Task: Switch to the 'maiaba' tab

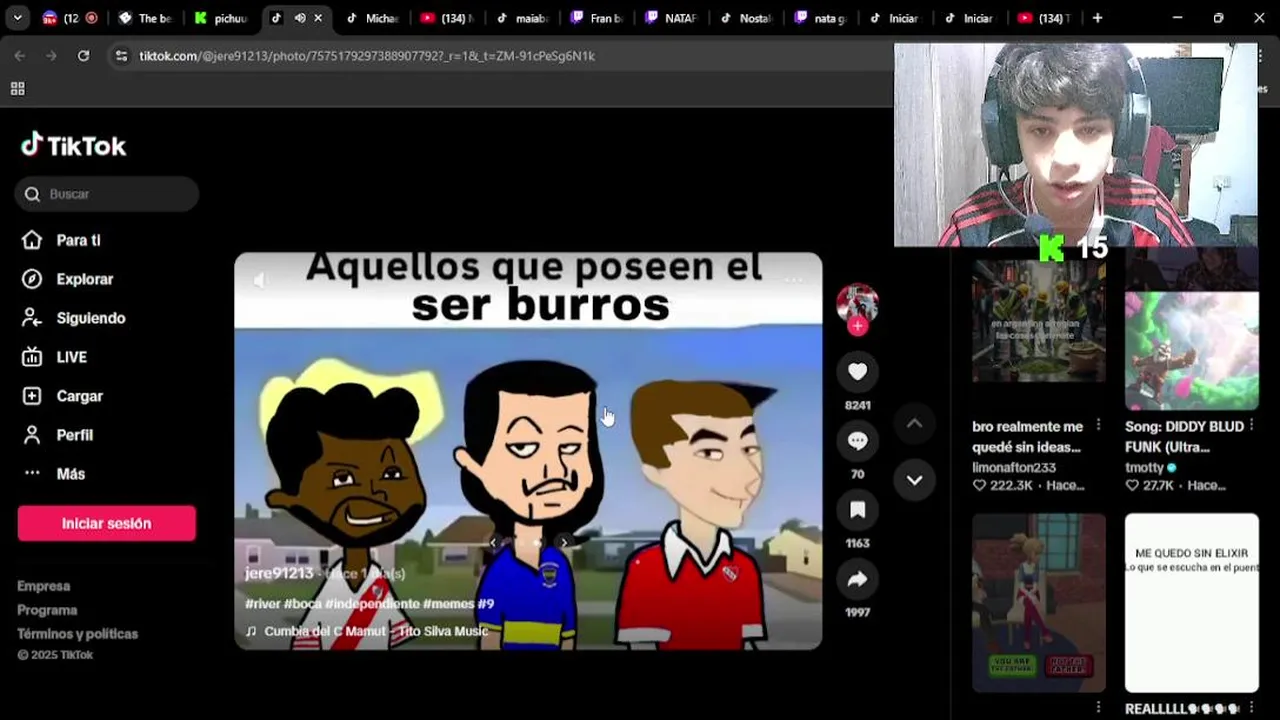Action: [x=523, y=18]
